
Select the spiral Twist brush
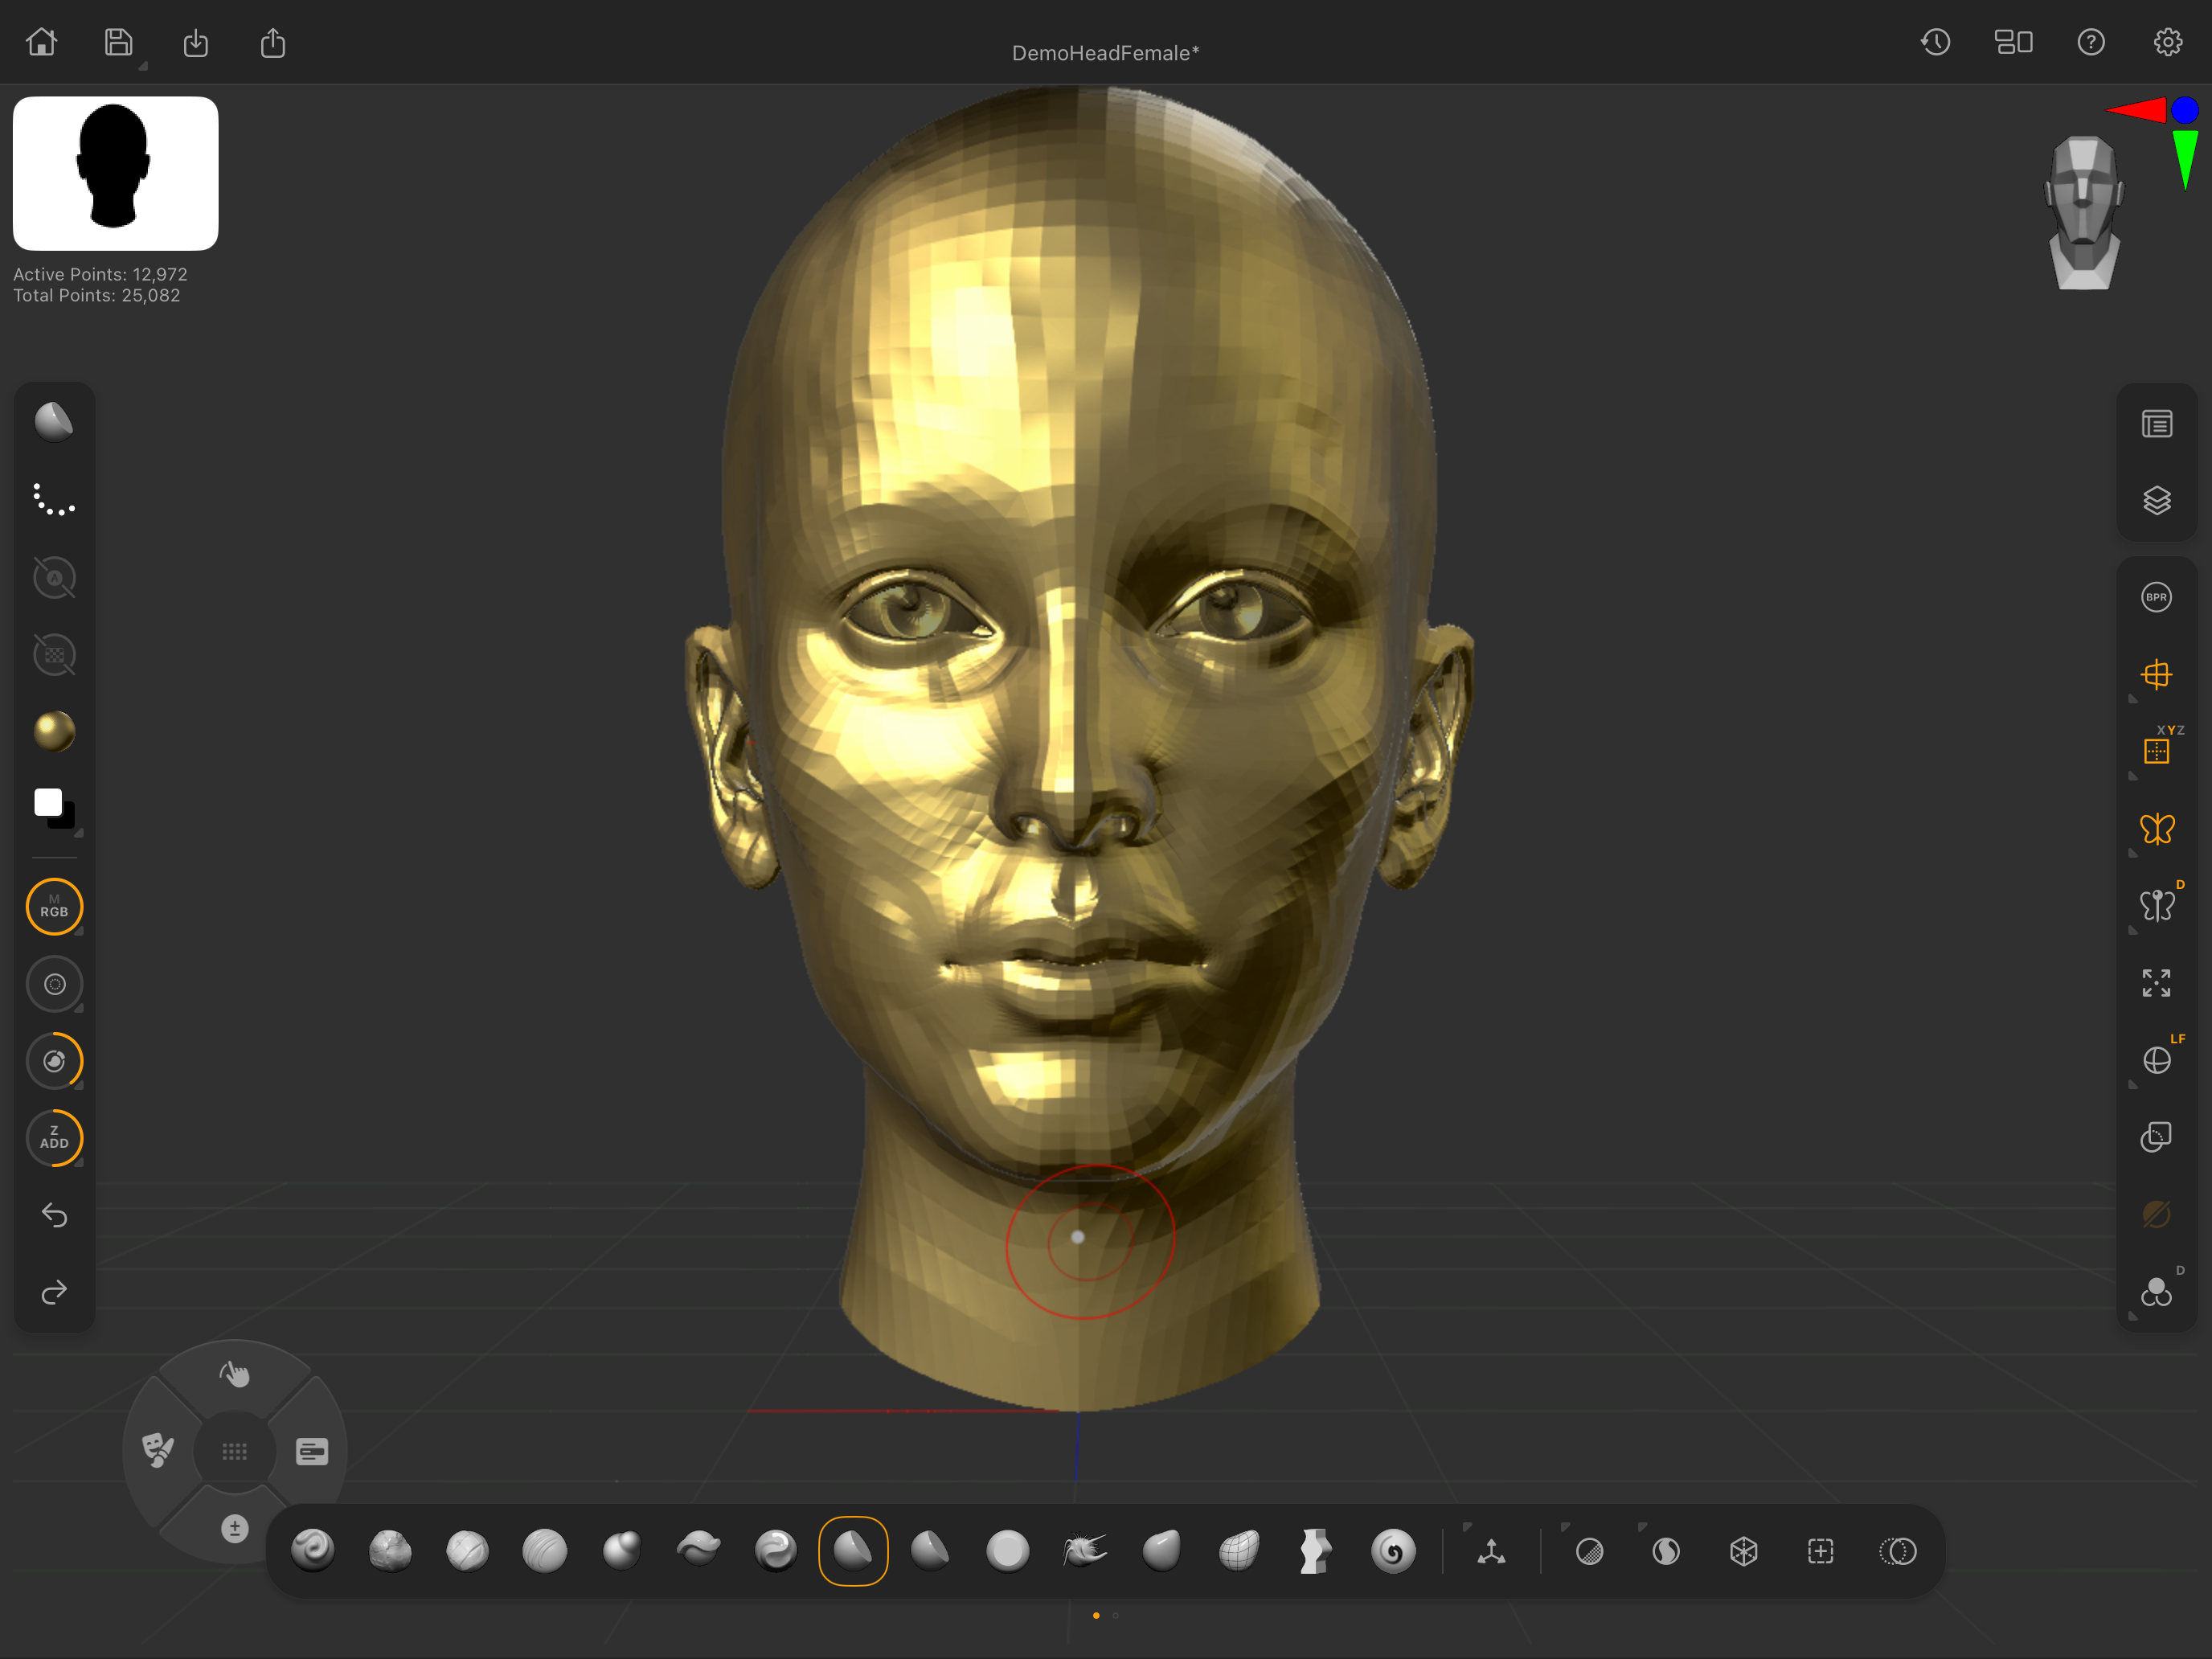click(1393, 1551)
